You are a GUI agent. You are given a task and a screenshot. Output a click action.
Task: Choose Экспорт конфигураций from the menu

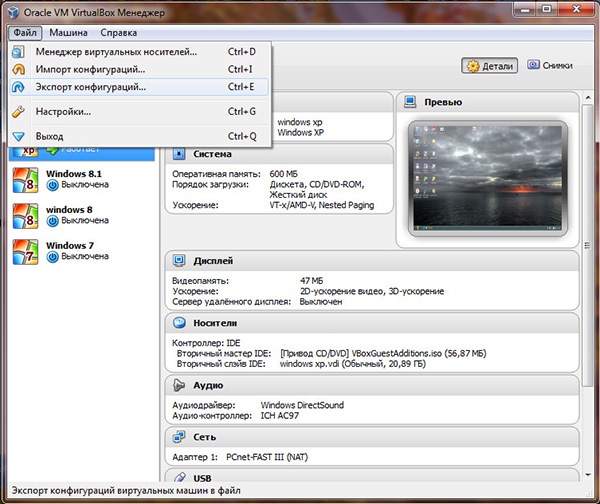point(90,87)
